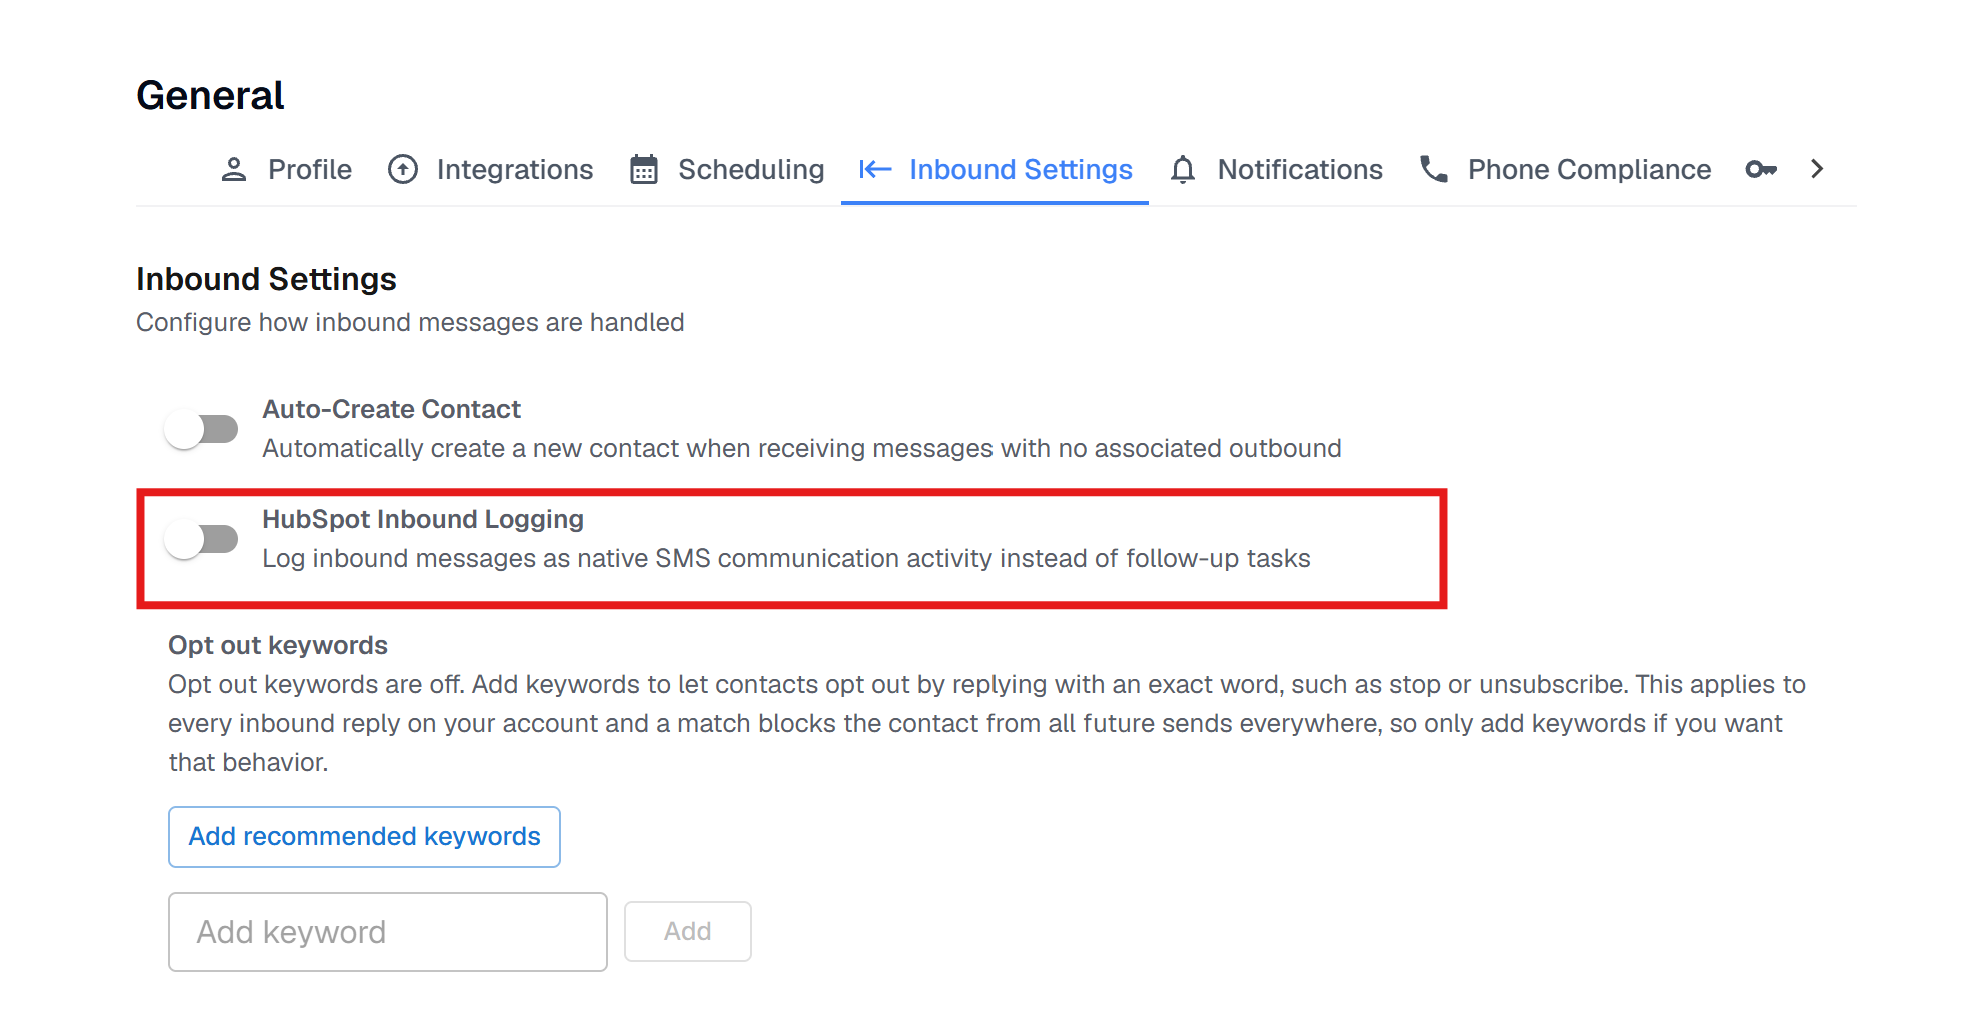Screen dimensions: 1978x1016
Task: Click the Integrations circled arrow icon
Action: (x=403, y=169)
